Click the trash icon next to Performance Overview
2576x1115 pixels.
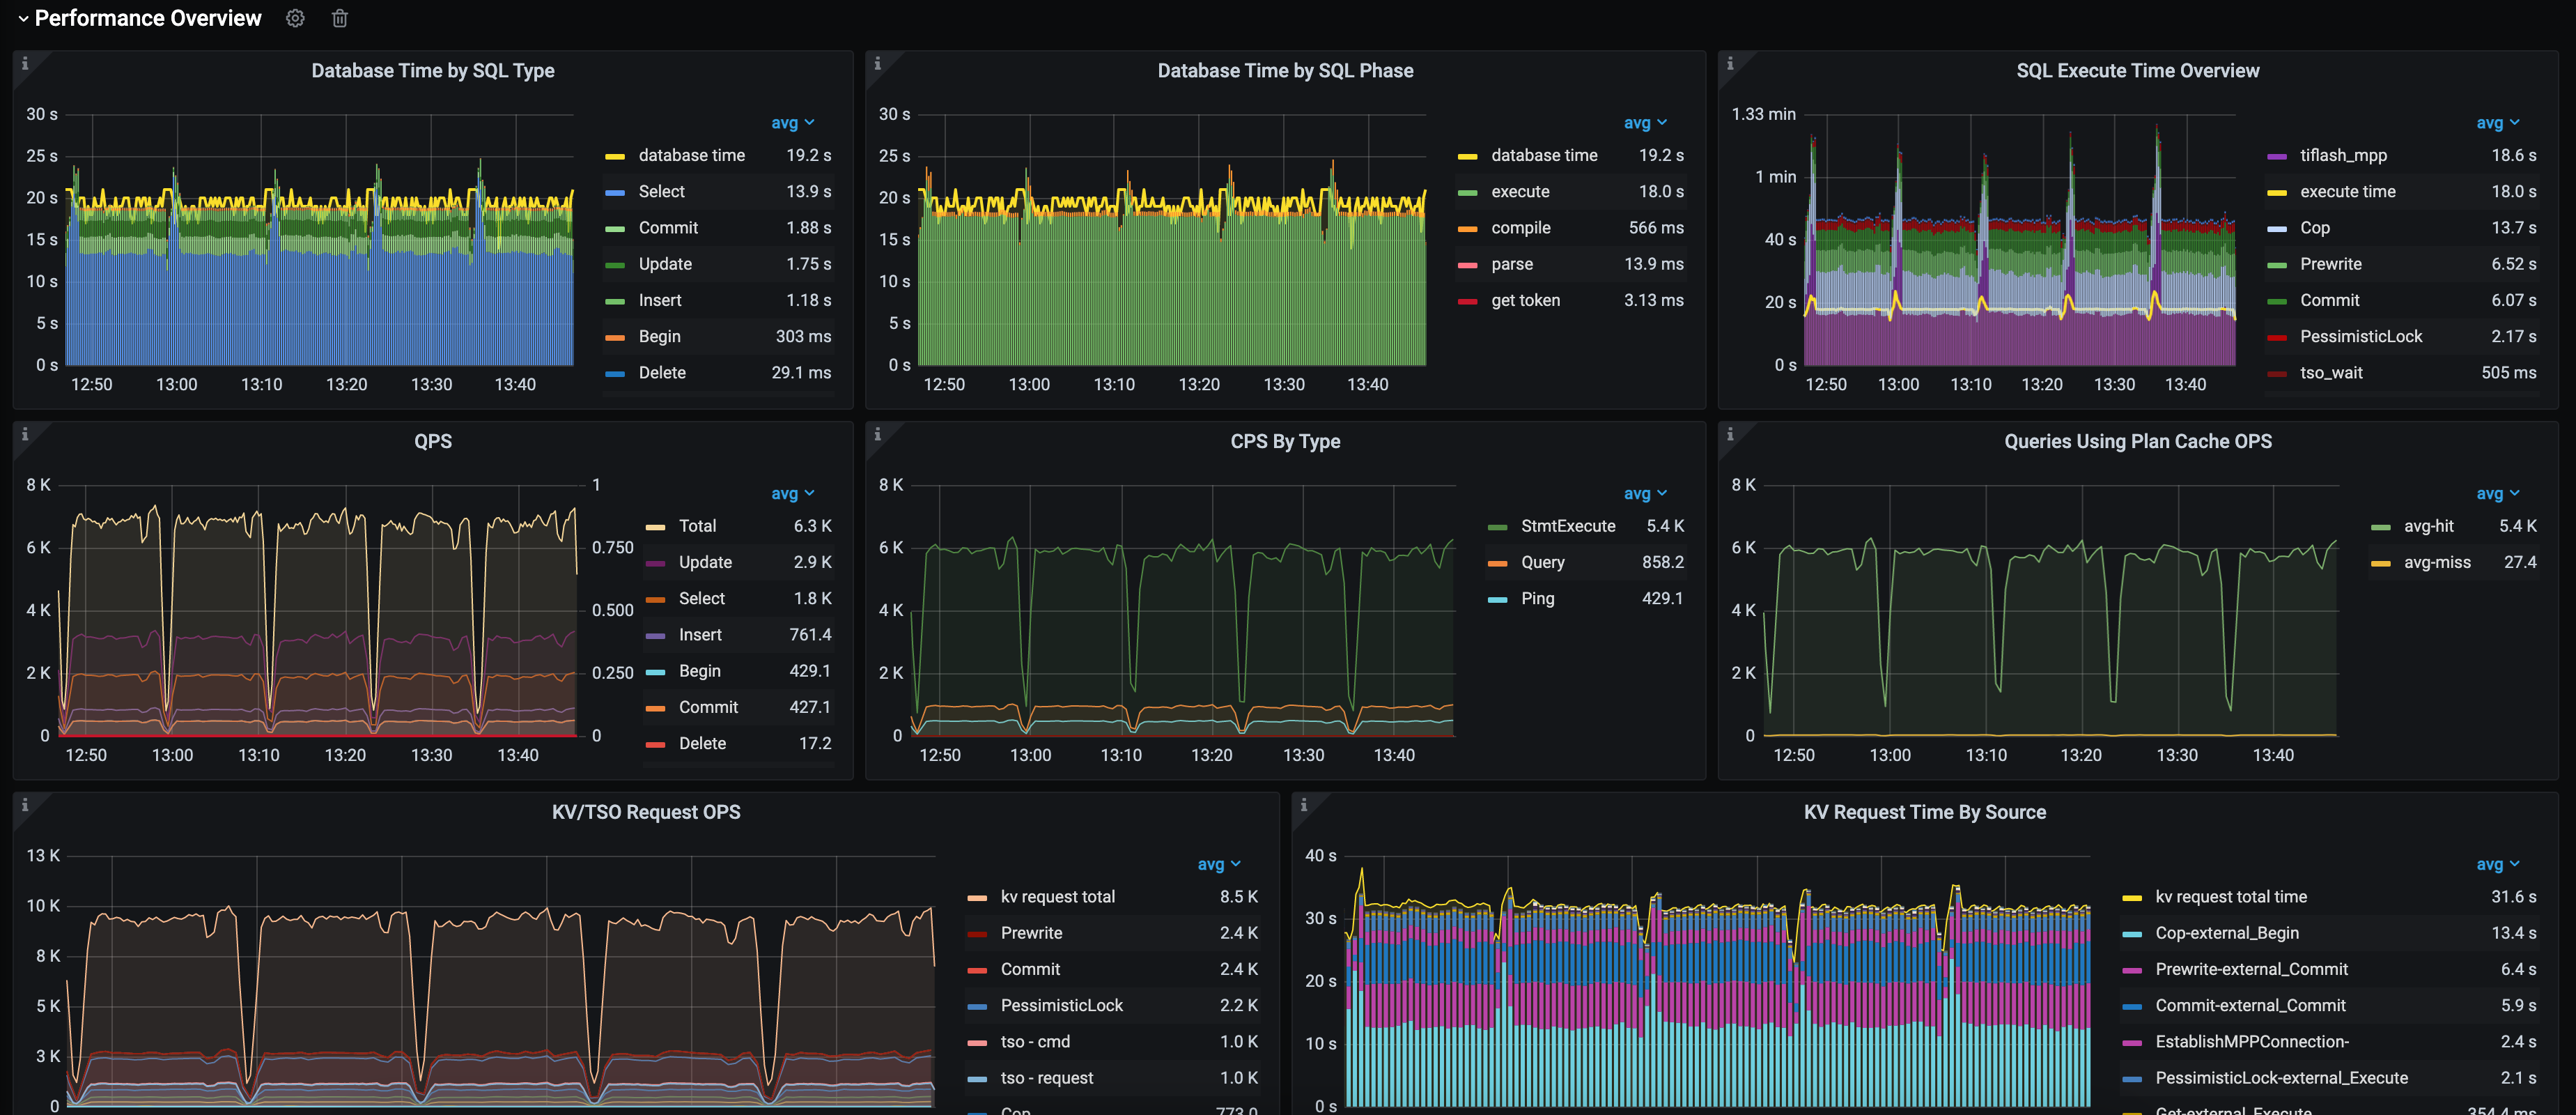pos(339,18)
